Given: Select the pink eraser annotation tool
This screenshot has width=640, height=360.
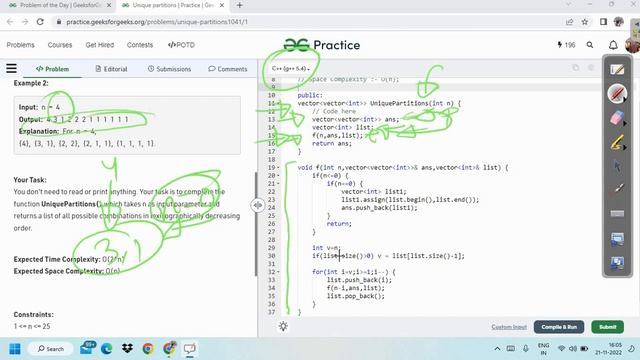Looking at the screenshot, I should (x=617, y=118).
